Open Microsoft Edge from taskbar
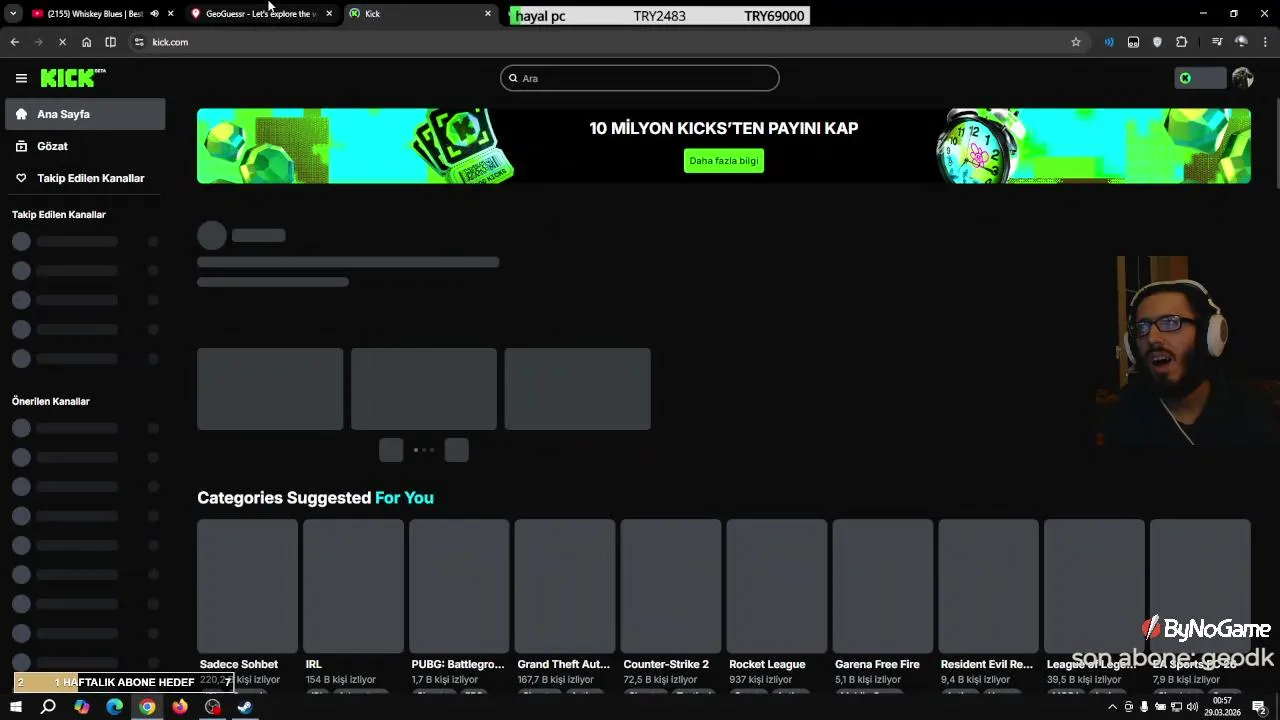The image size is (1280, 720). [114, 707]
